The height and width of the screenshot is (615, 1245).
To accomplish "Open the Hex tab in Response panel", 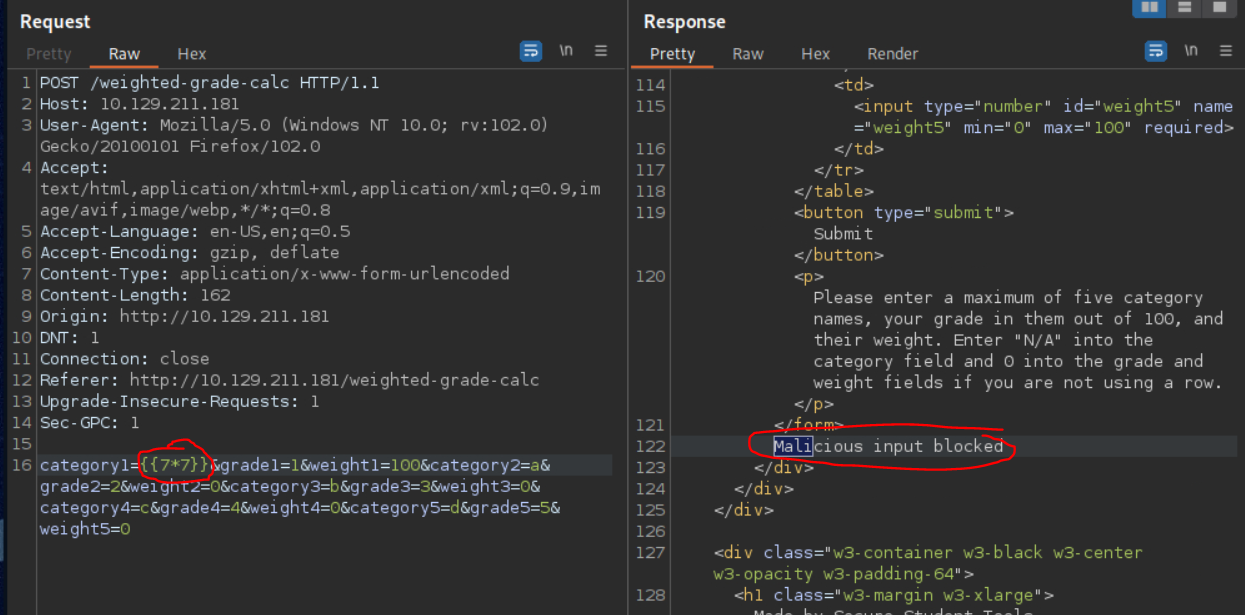I will point(815,54).
